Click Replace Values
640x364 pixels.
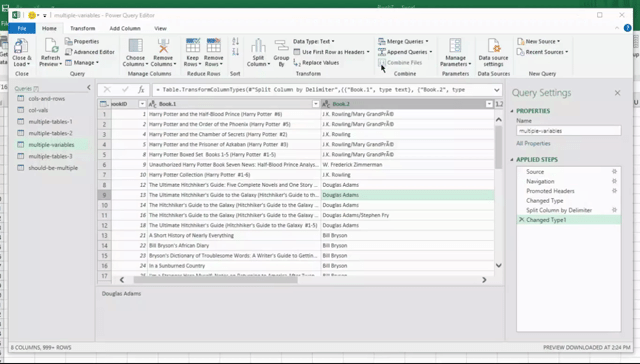316,62
